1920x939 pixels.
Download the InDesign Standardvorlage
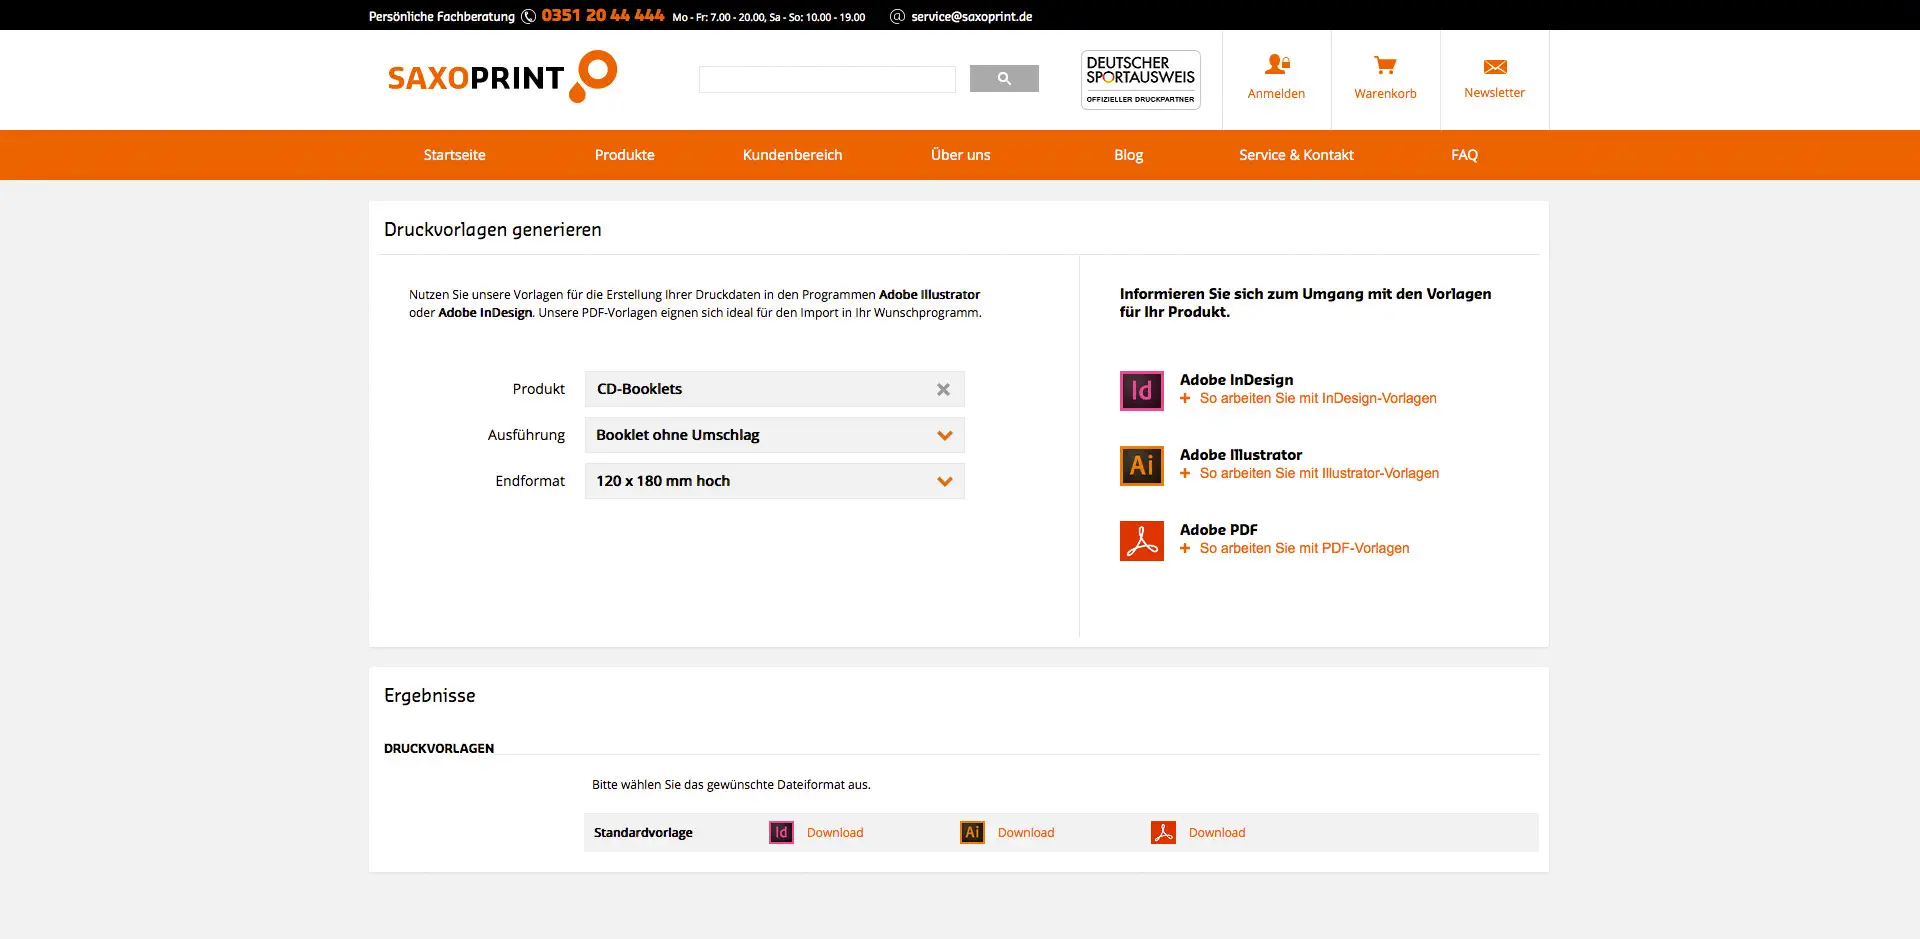click(x=834, y=833)
